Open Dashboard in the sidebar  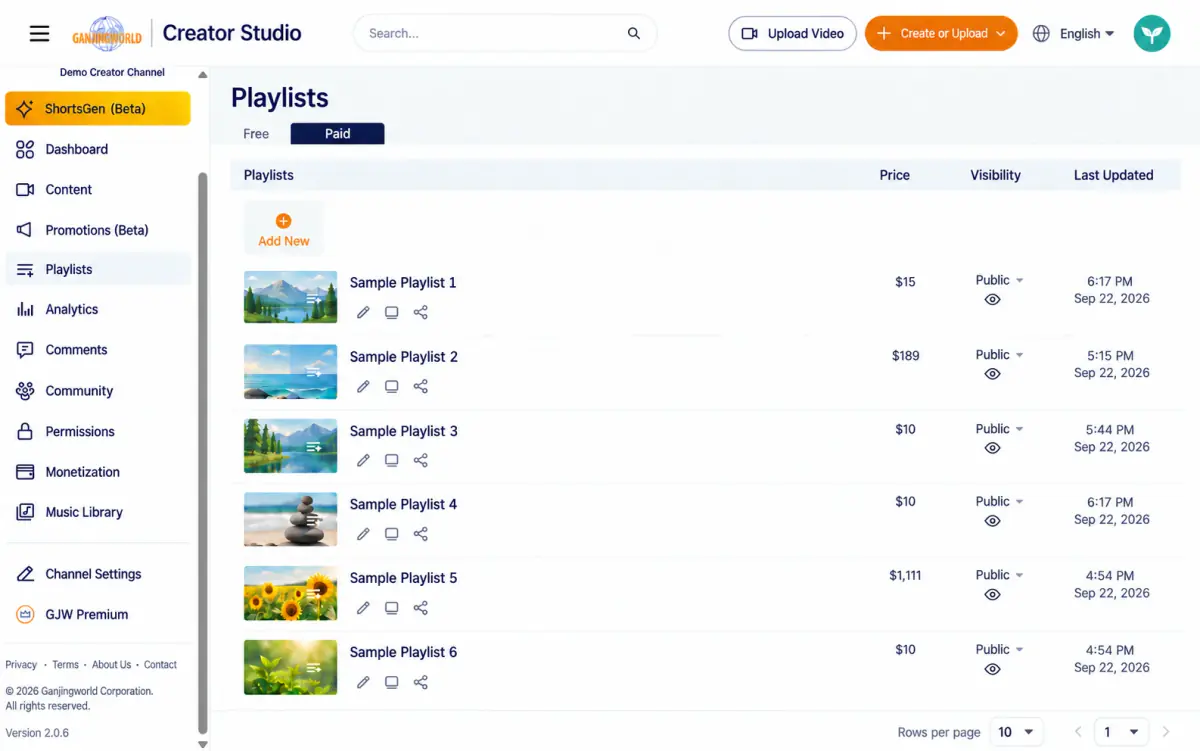98,149
